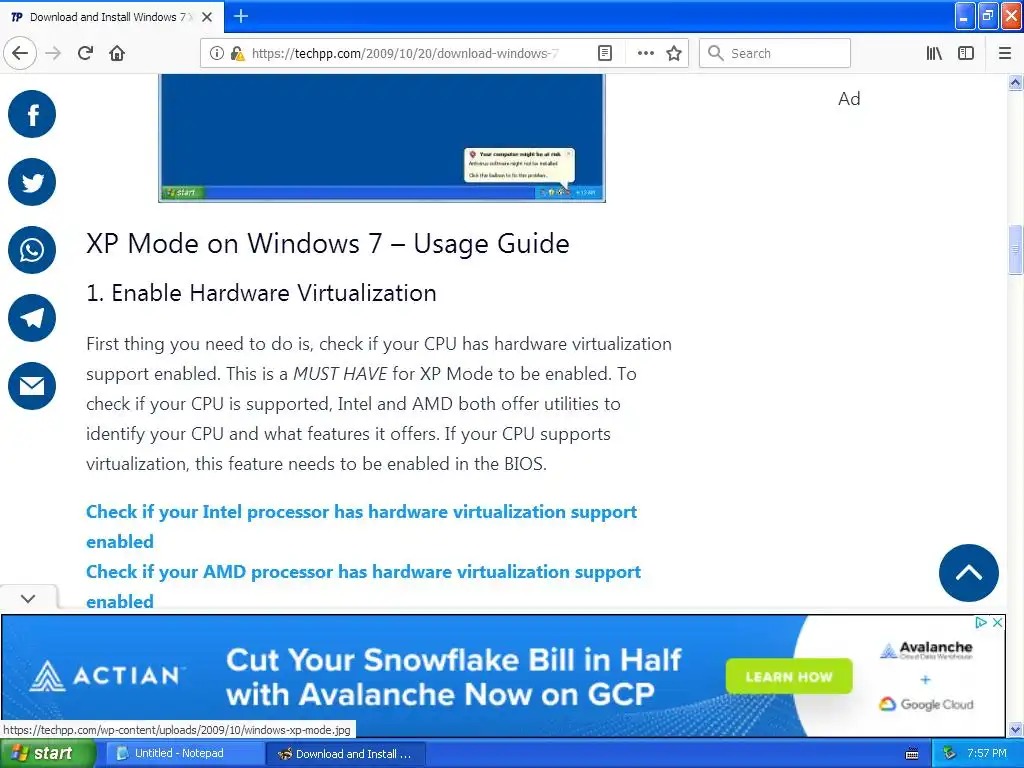Open page actions three-dot menu
The width and height of the screenshot is (1024, 768).
[x=645, y=54]
